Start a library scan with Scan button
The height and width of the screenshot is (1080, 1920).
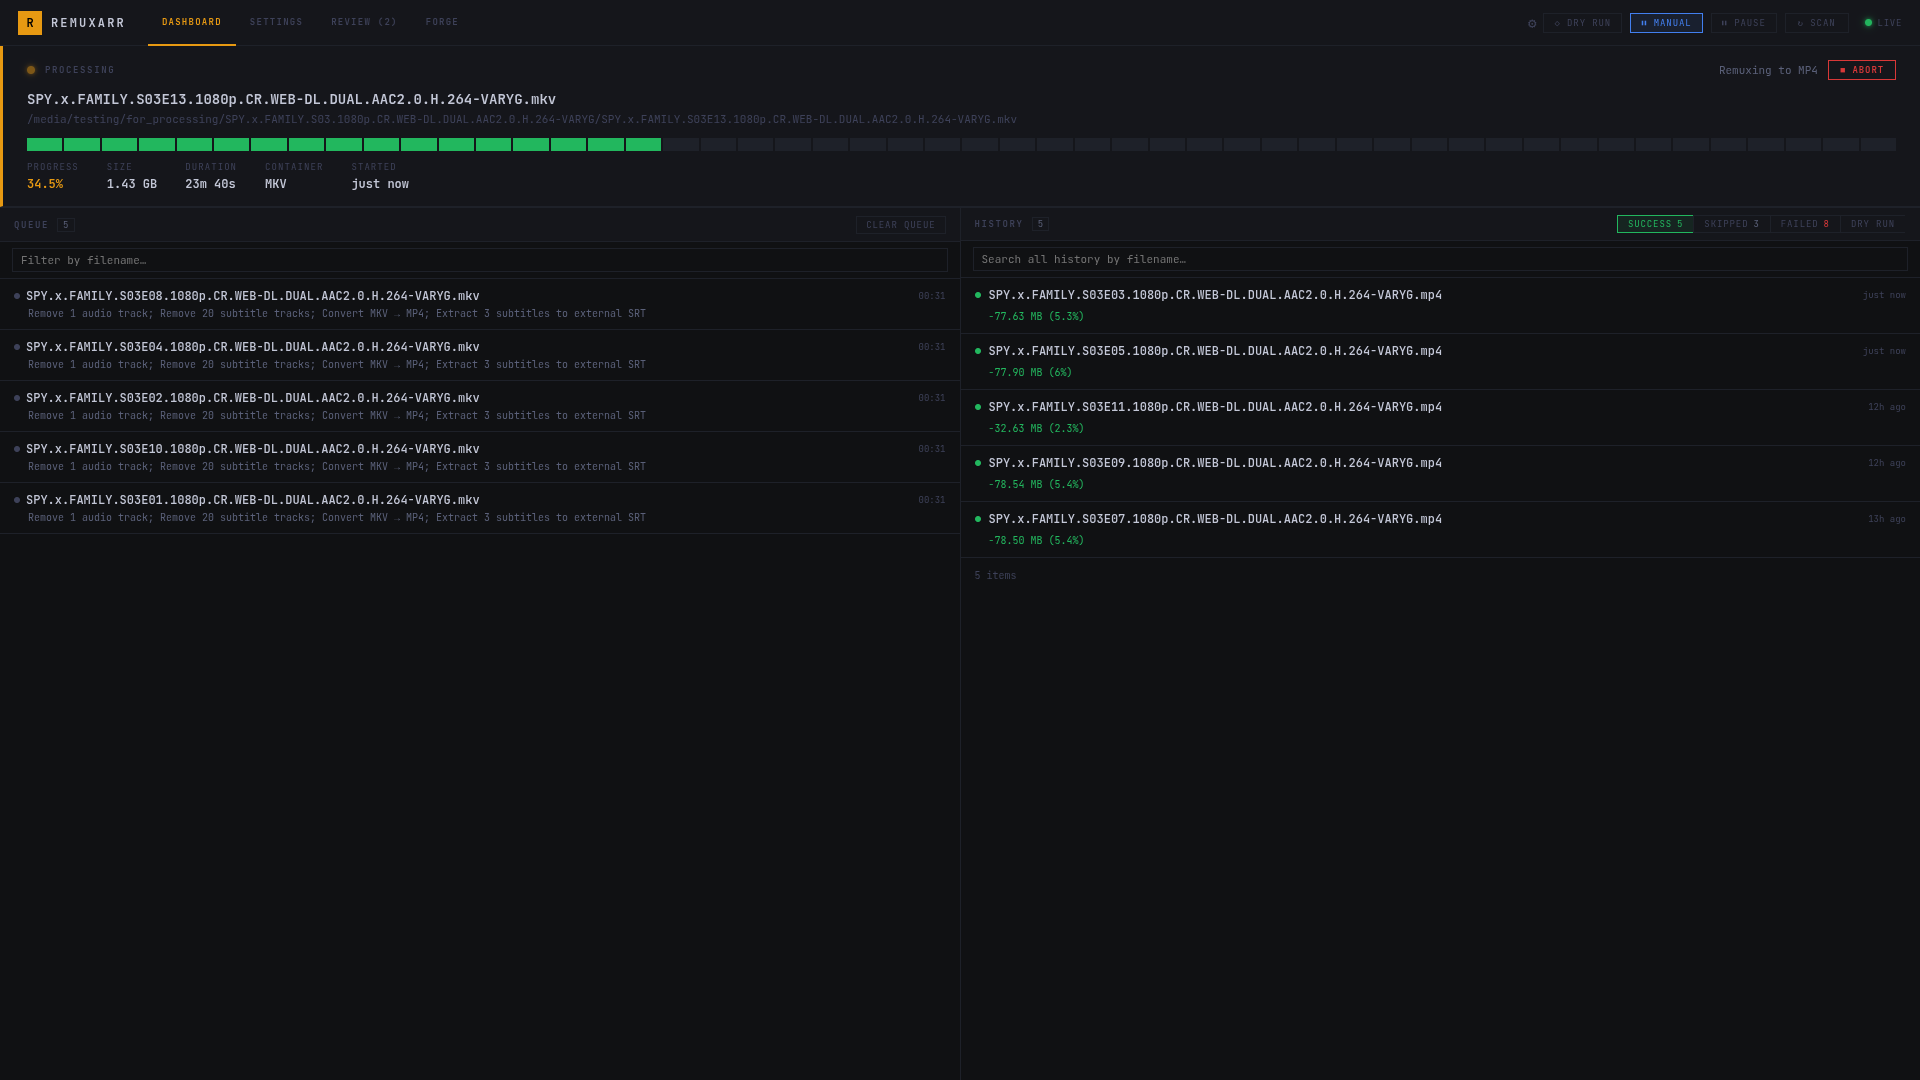[x=1817, y=23]
